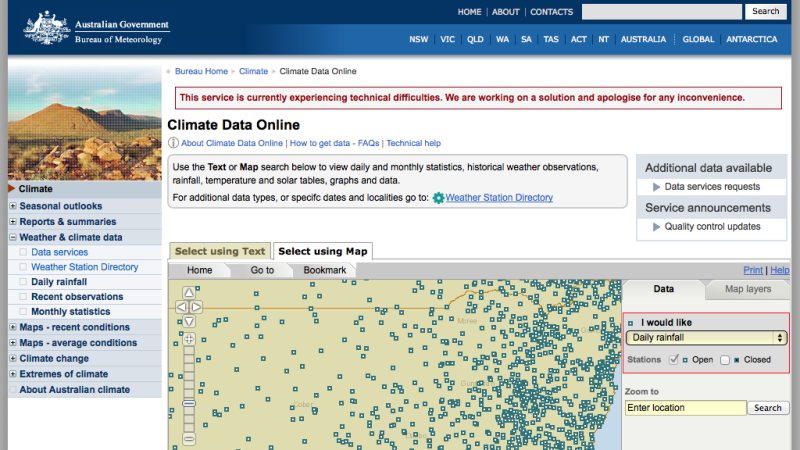This screenshot has width=800, height=450.
Task: Click the bullet box beside Daily rainfall
Action: 23,282
